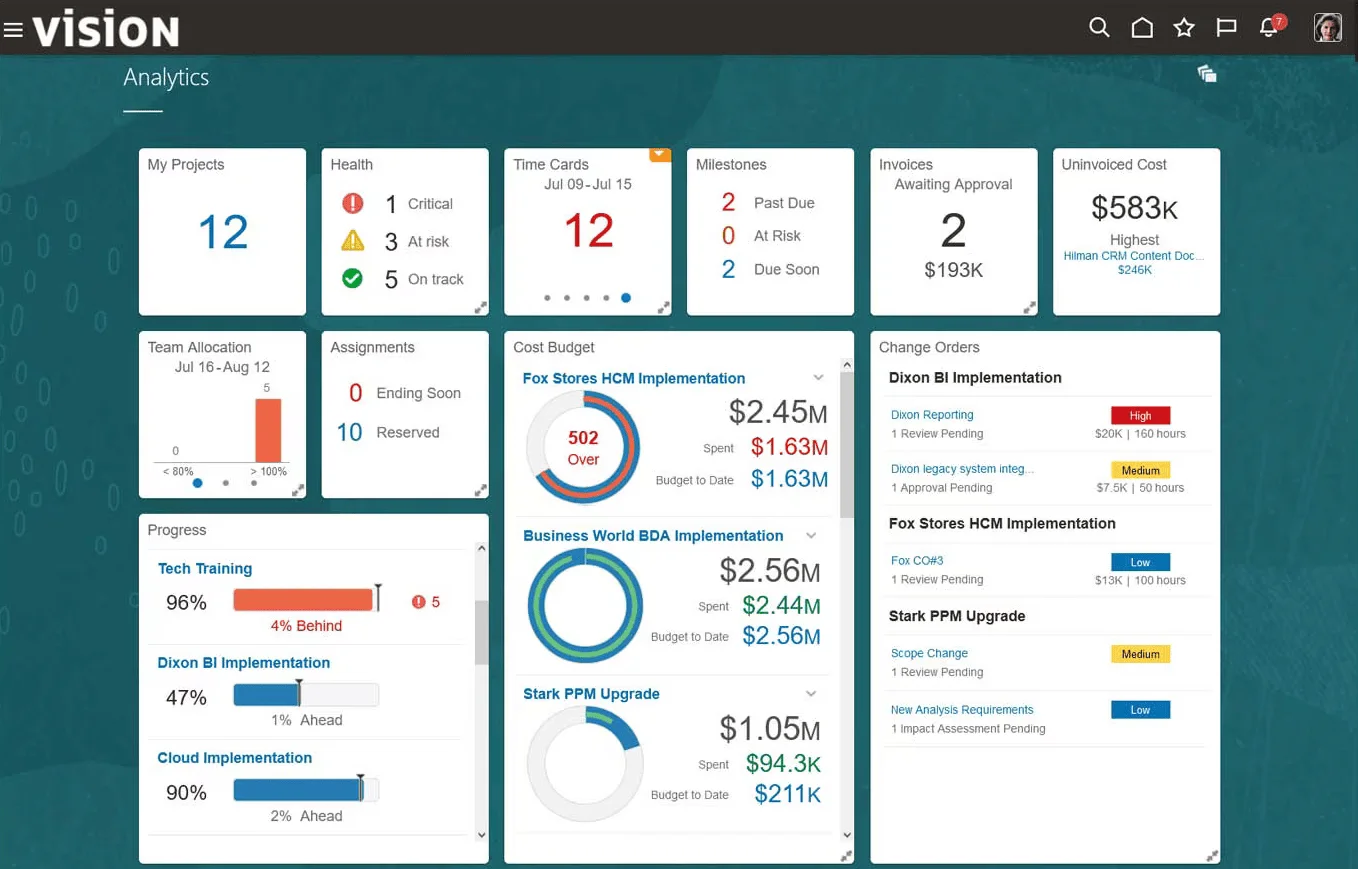Click the Progress panel scroll down arrow

(481, 834)
